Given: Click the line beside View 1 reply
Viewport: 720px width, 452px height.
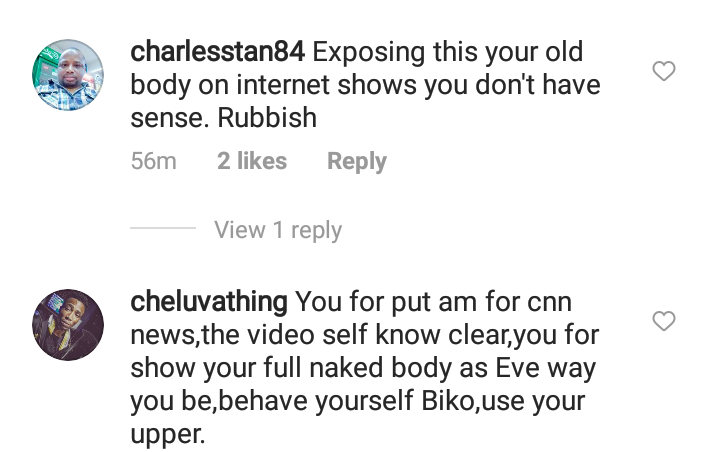Looking at the screenshot, I should [163, 228].
